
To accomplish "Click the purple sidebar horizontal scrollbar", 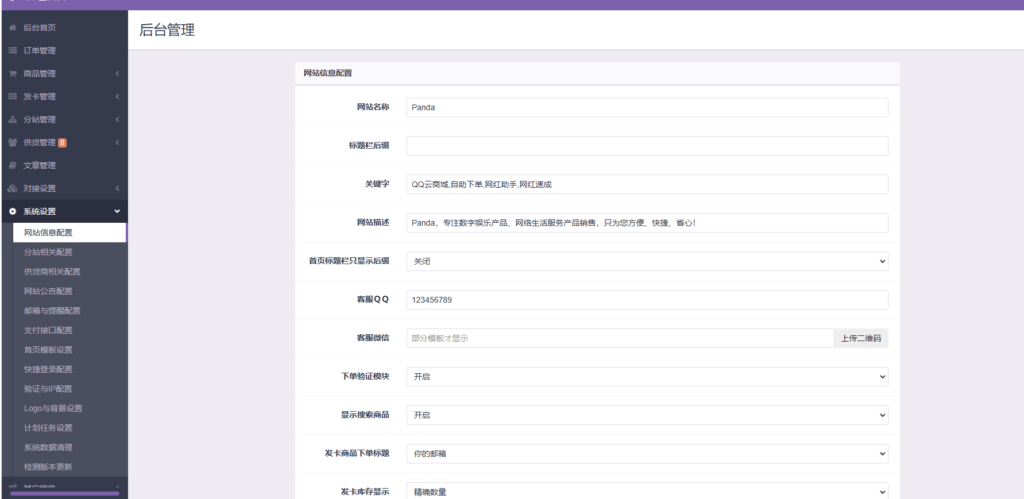I will coord(65,494).
